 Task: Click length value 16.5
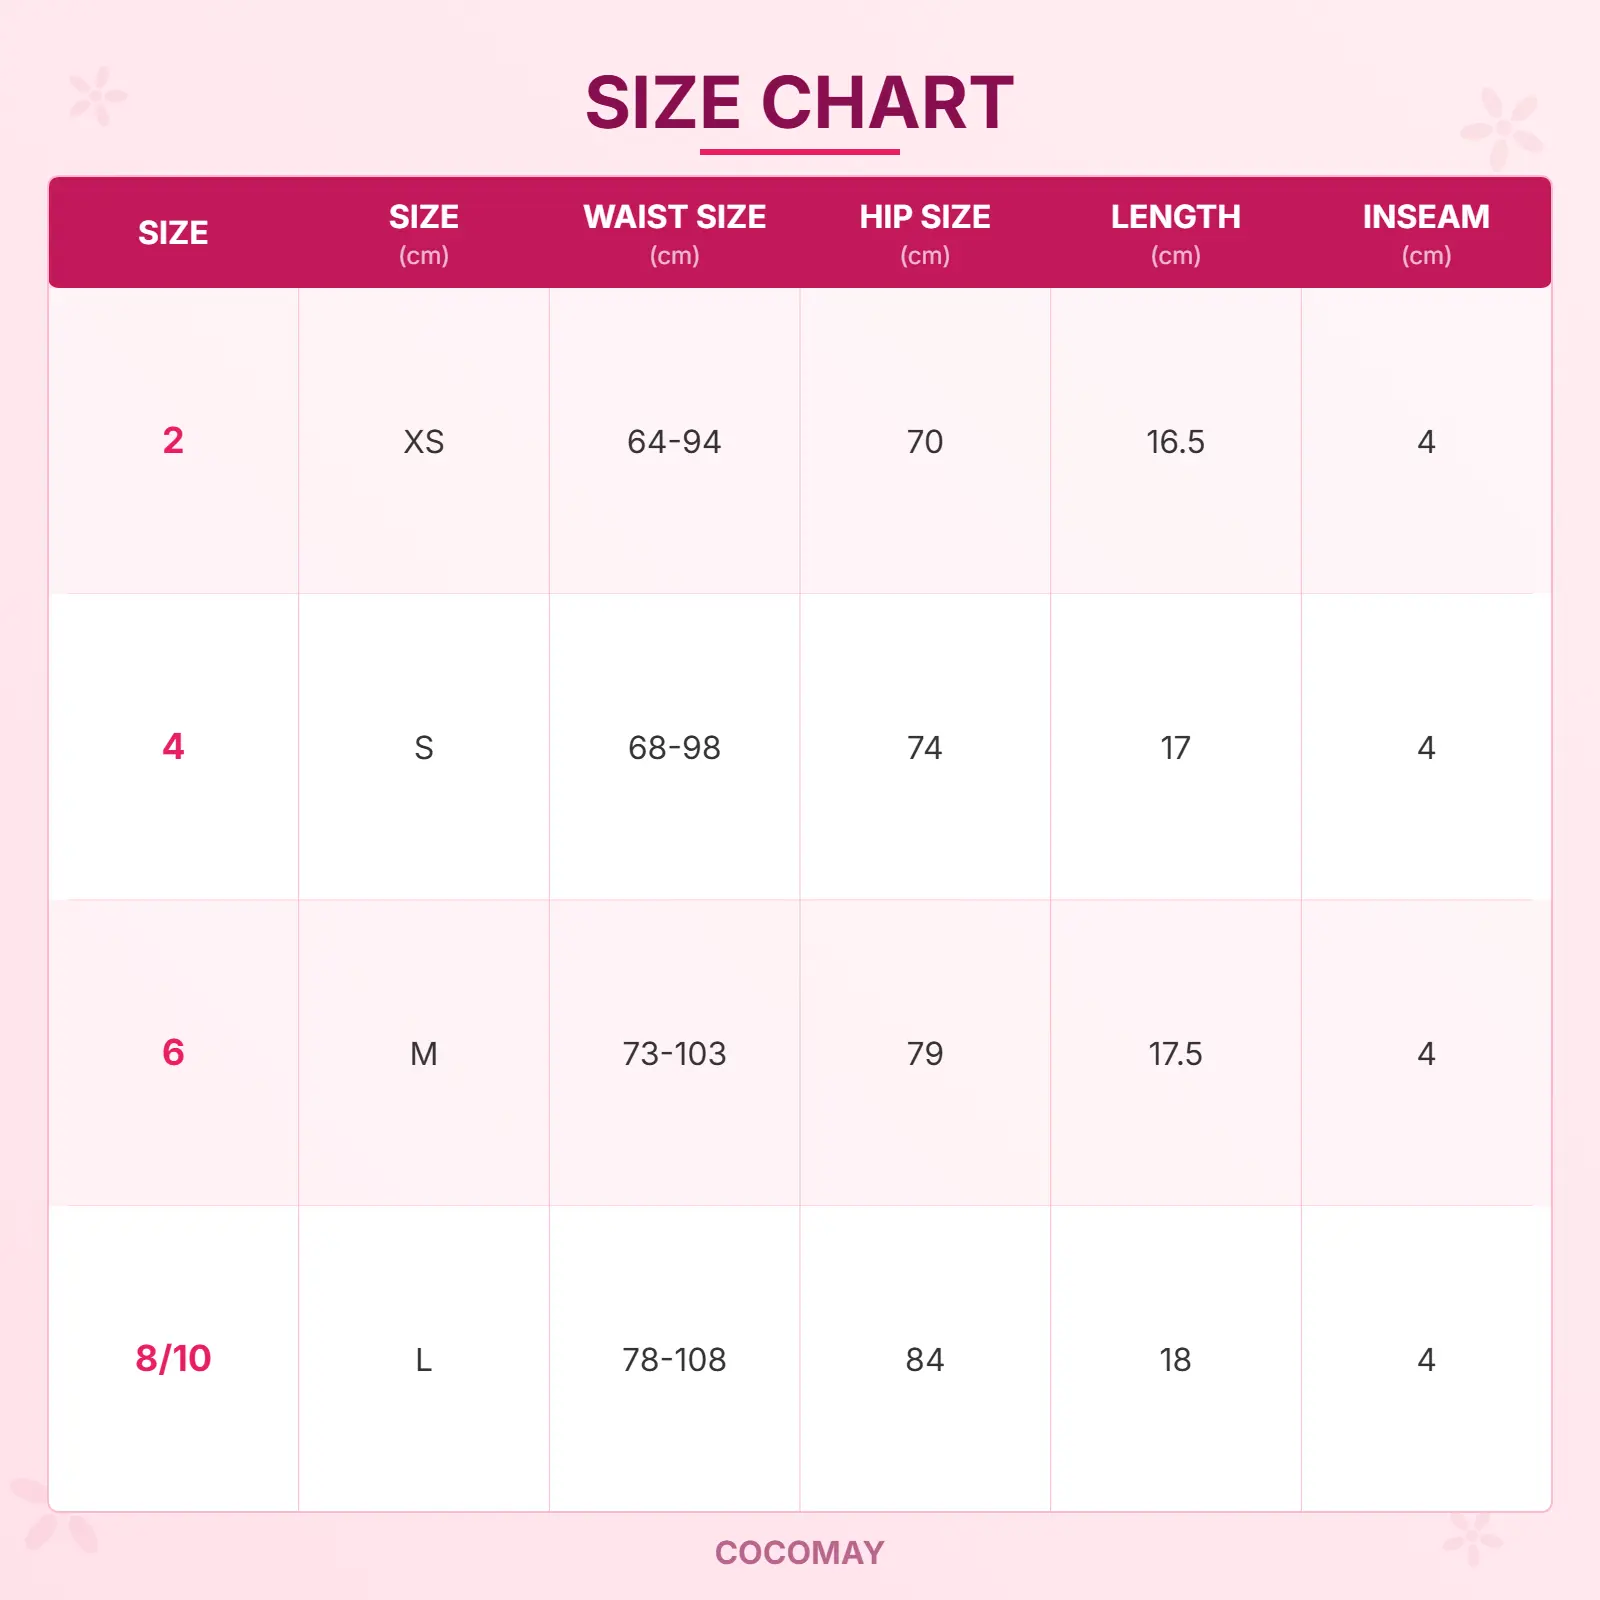(1175, 442)
